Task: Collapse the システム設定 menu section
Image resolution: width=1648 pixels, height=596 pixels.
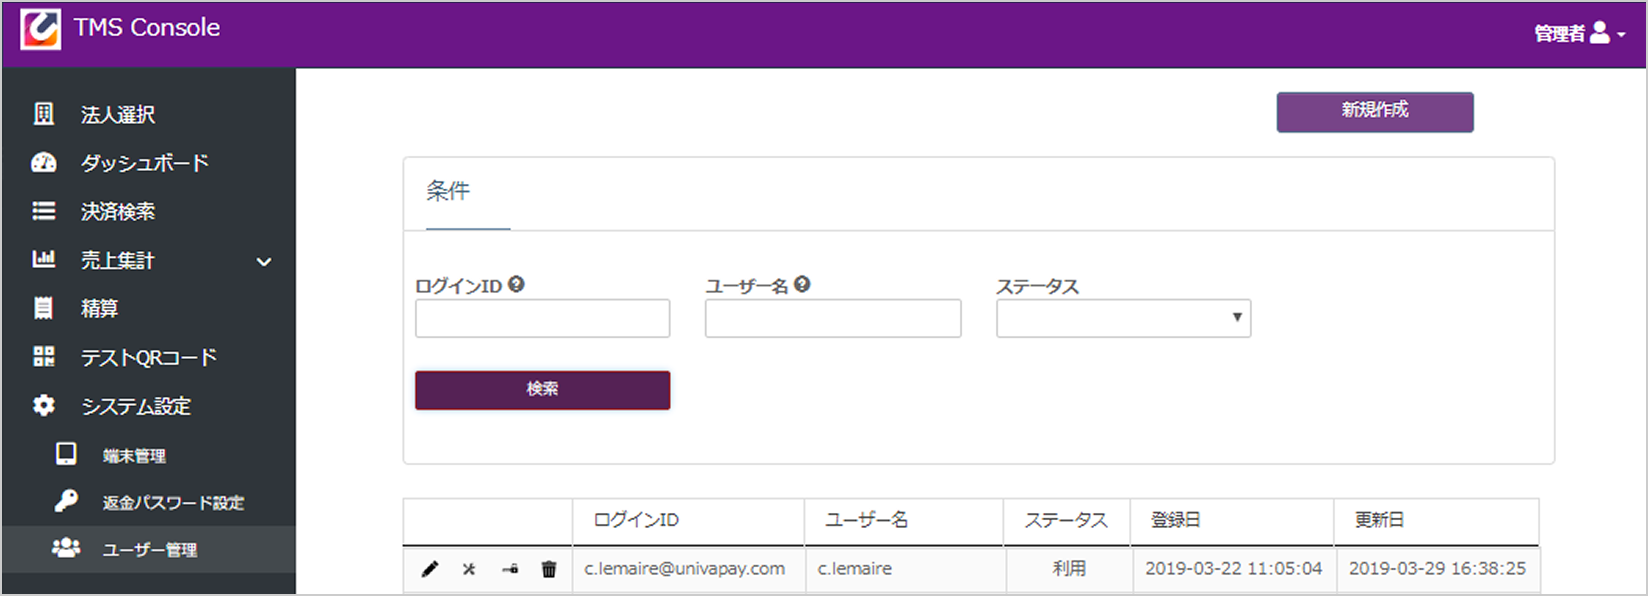Action: [x=135, y=406]
